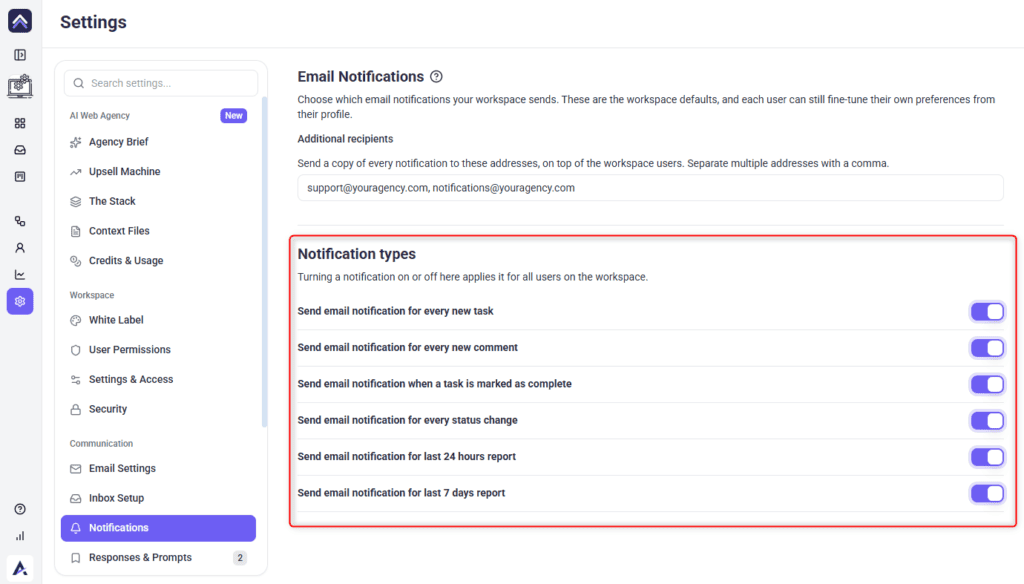Click the app logo at top left
Image resolution: width=1024 pixels, height=584 pixels.
coord(20,21)
